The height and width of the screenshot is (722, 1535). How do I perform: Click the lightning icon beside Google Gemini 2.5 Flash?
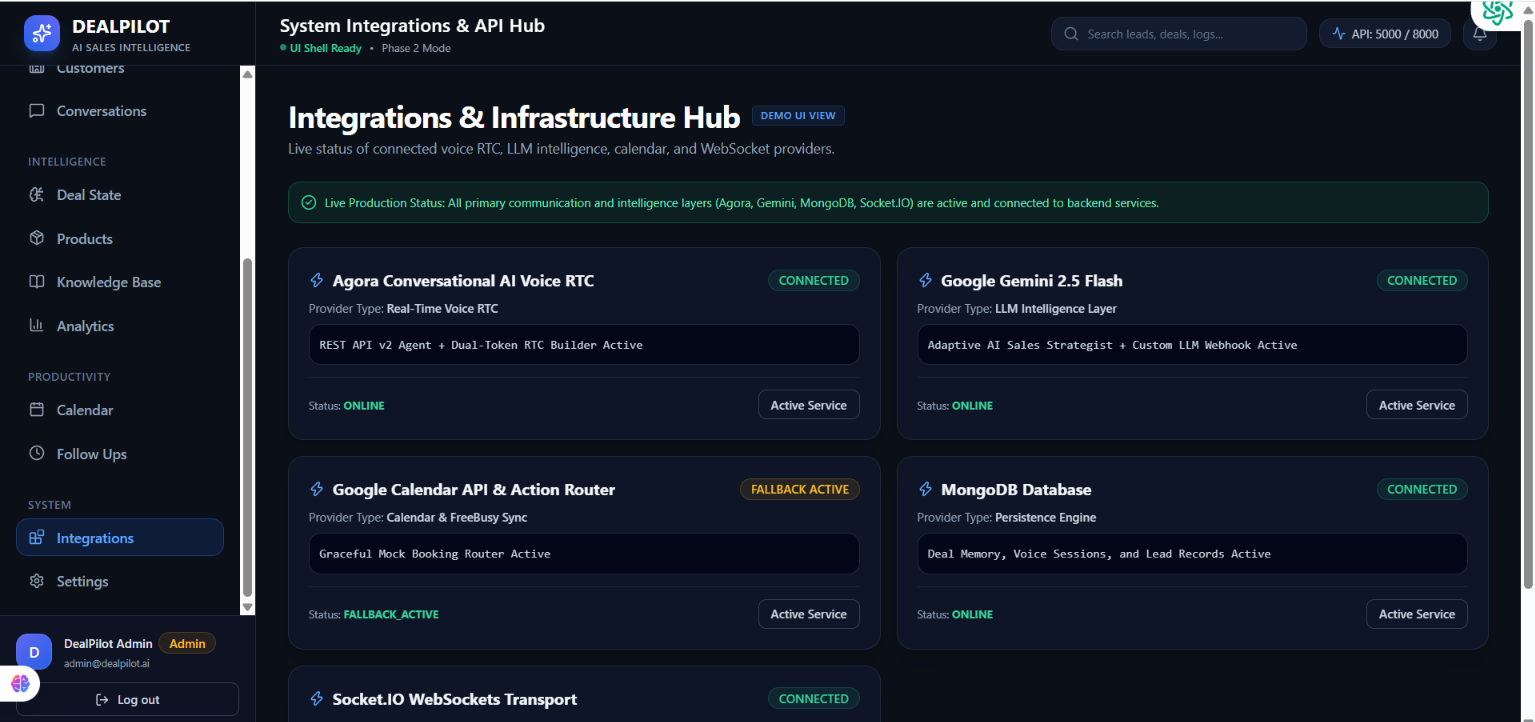[x=925, y=281]
